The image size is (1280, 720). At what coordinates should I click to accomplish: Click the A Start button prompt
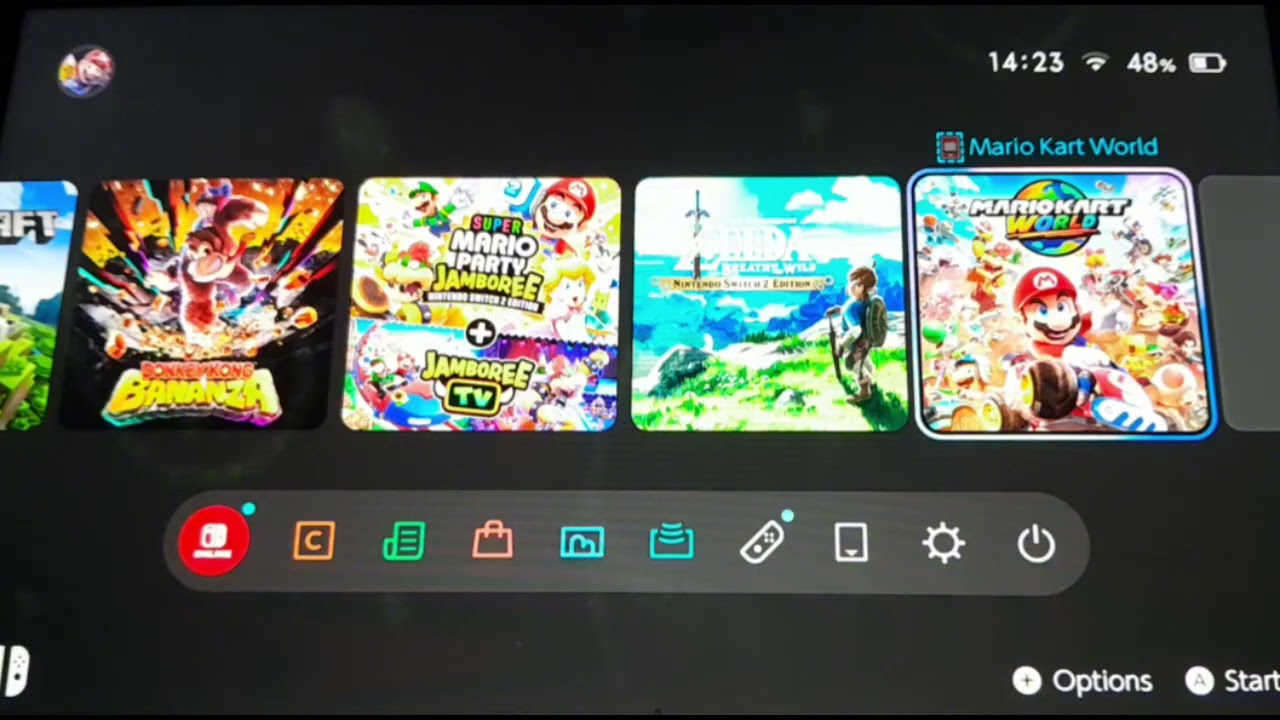pos(1232,681)
